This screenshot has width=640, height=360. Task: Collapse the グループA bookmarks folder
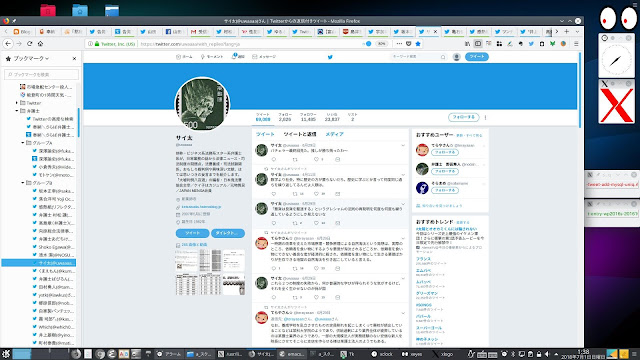(22, 143)
